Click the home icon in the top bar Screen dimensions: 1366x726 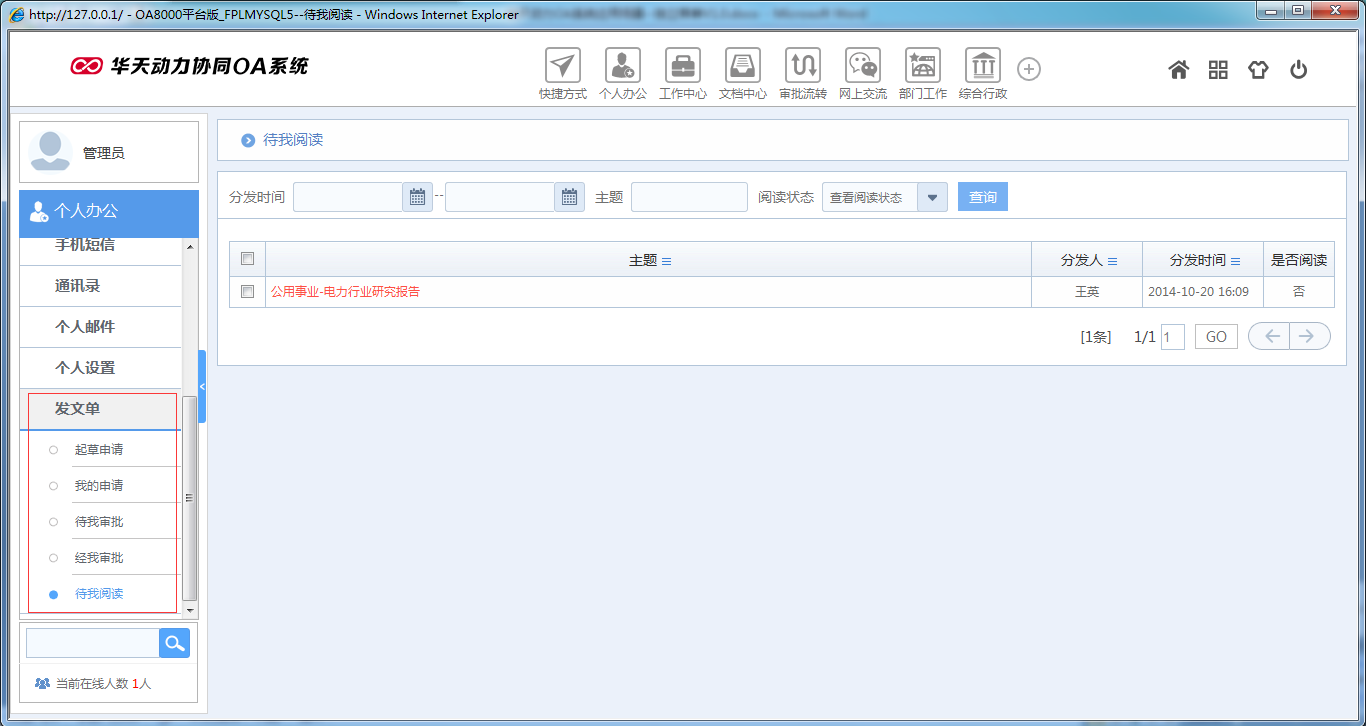(x=1178, y=69)
